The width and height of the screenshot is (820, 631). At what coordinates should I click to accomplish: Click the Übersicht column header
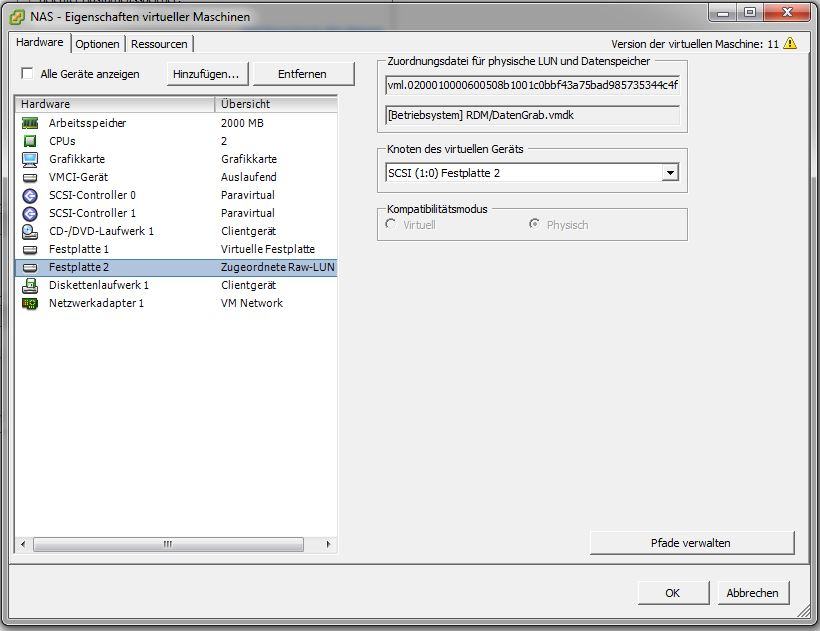click(276, 104)
